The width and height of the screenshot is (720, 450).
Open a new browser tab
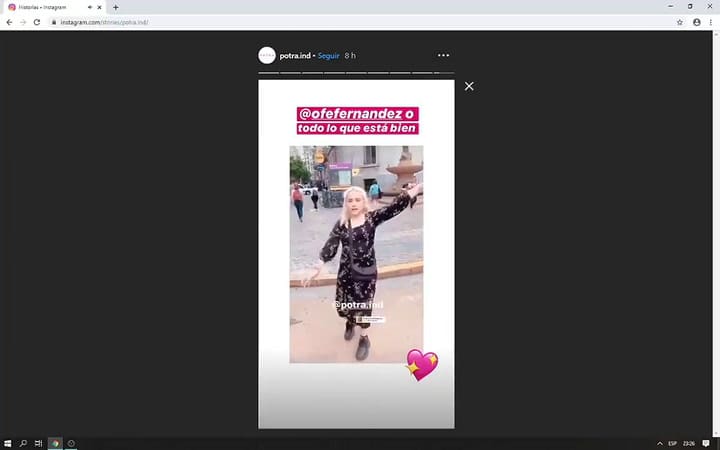click(116, 7)
